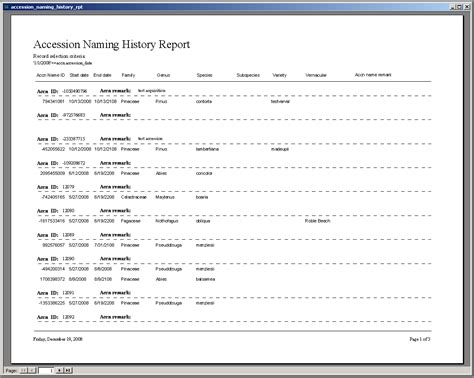This screenshot has width=474, height=378.
Task: Click the Accession Naming History Report heading
Action: point(112,44)
